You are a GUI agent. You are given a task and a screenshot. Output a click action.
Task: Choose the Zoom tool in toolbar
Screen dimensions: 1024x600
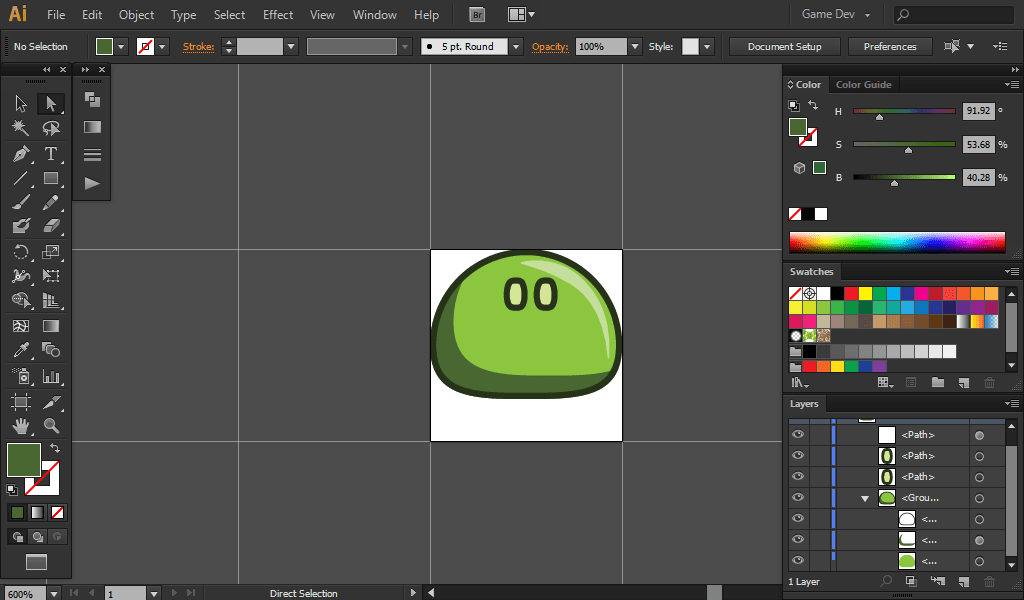51,426
